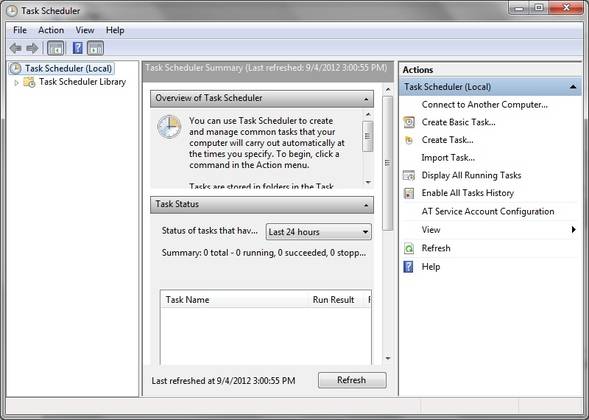Click the Summary: 0 total text
589x420 pixels.
tap(264, 253)
